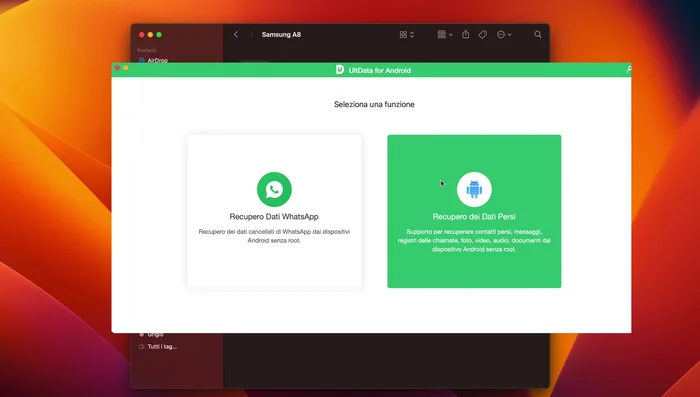Screen dimensions: 700x397
Task: Click the Finder tags icon
Action: (483, 34)
